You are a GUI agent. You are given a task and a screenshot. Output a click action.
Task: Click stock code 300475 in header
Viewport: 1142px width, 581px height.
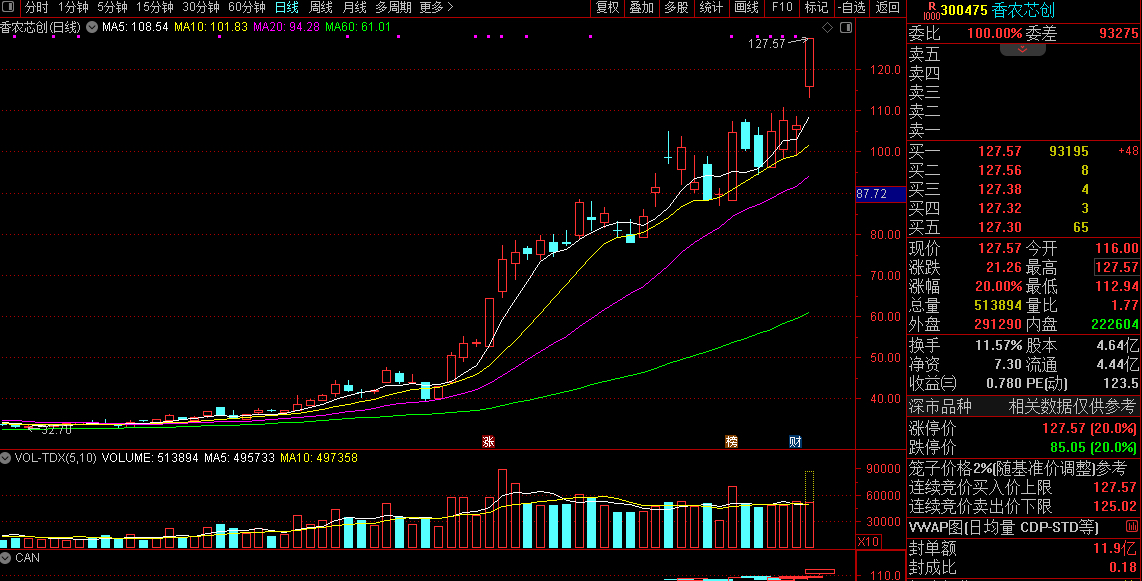coord(964,11)
